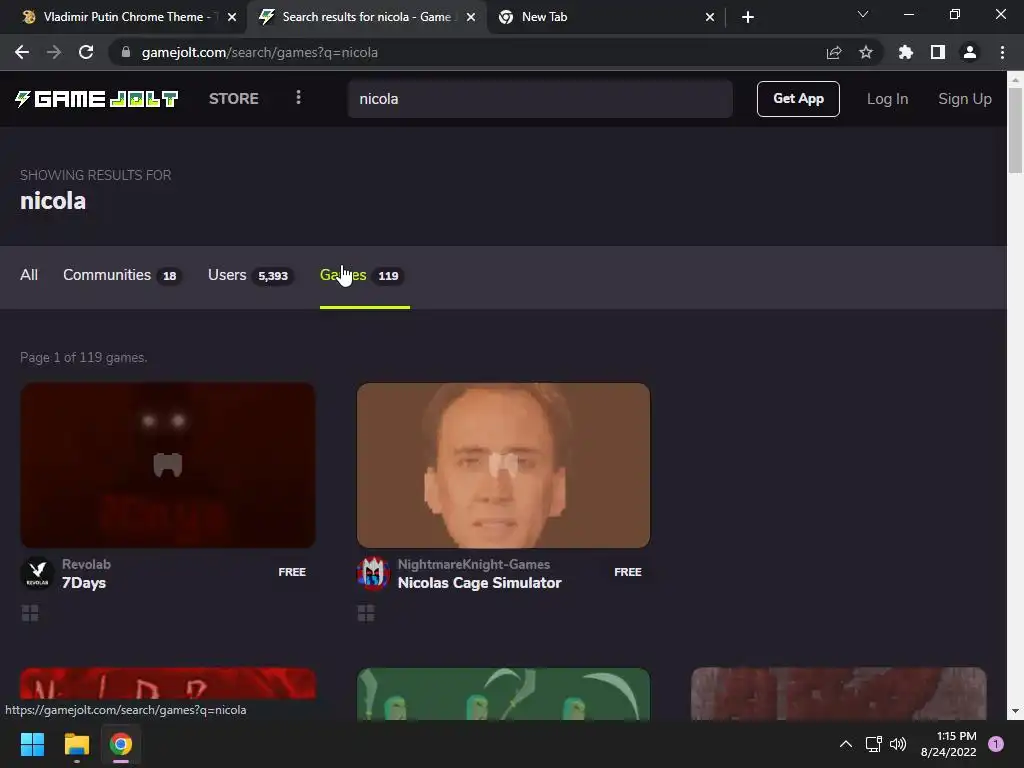Open the tab search chevron
The width and height of the screenshot is (1024, 768).
863,14
